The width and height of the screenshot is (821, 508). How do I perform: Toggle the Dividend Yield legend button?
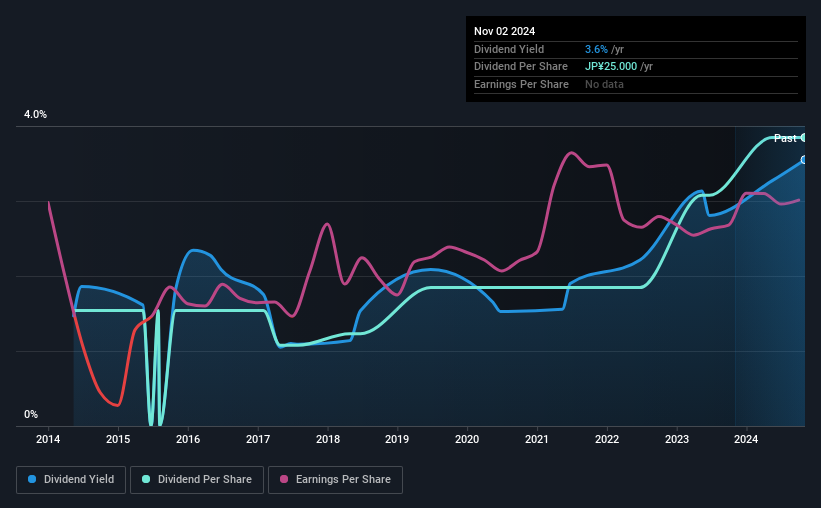coord(71,479)
